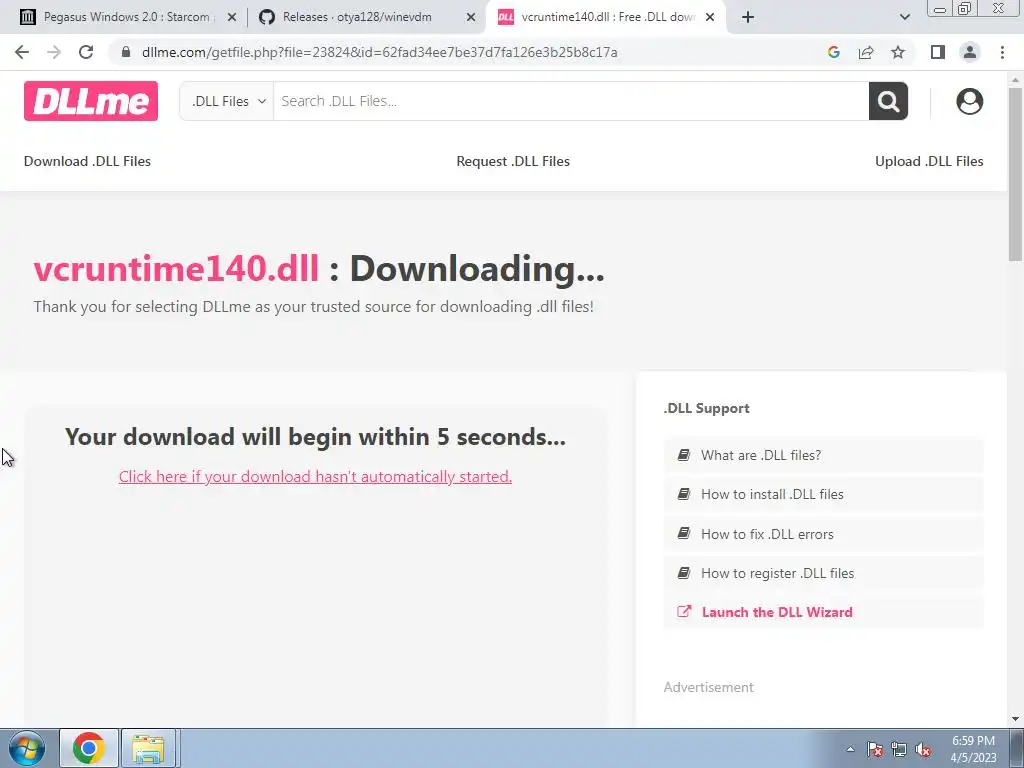Close the winevdm Releases tab
Image resolution: width=1024 pixels, height=768 pixels.
(471, 18)
